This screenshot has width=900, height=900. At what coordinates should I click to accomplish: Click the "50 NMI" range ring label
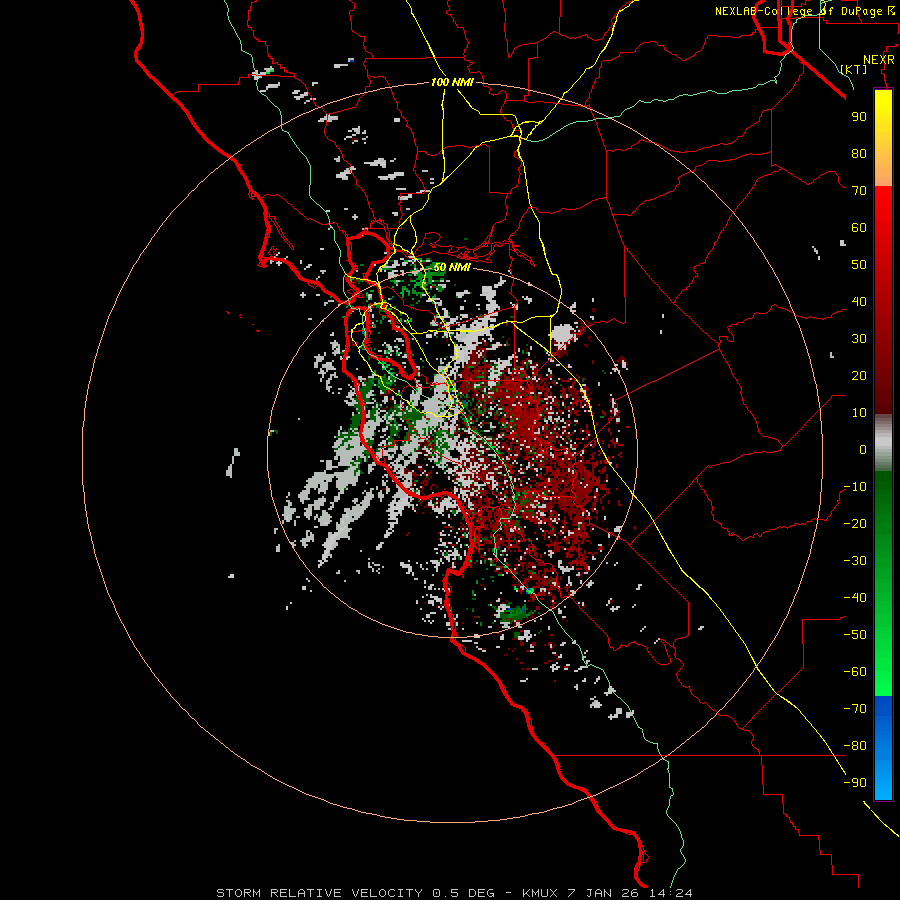pos(452,267)
